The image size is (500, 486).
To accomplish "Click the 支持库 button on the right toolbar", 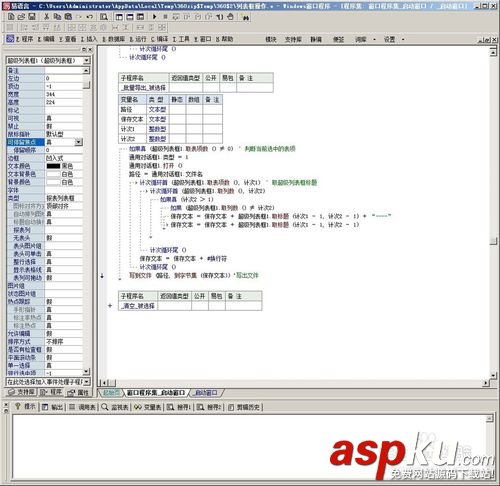I will [293, 39].
